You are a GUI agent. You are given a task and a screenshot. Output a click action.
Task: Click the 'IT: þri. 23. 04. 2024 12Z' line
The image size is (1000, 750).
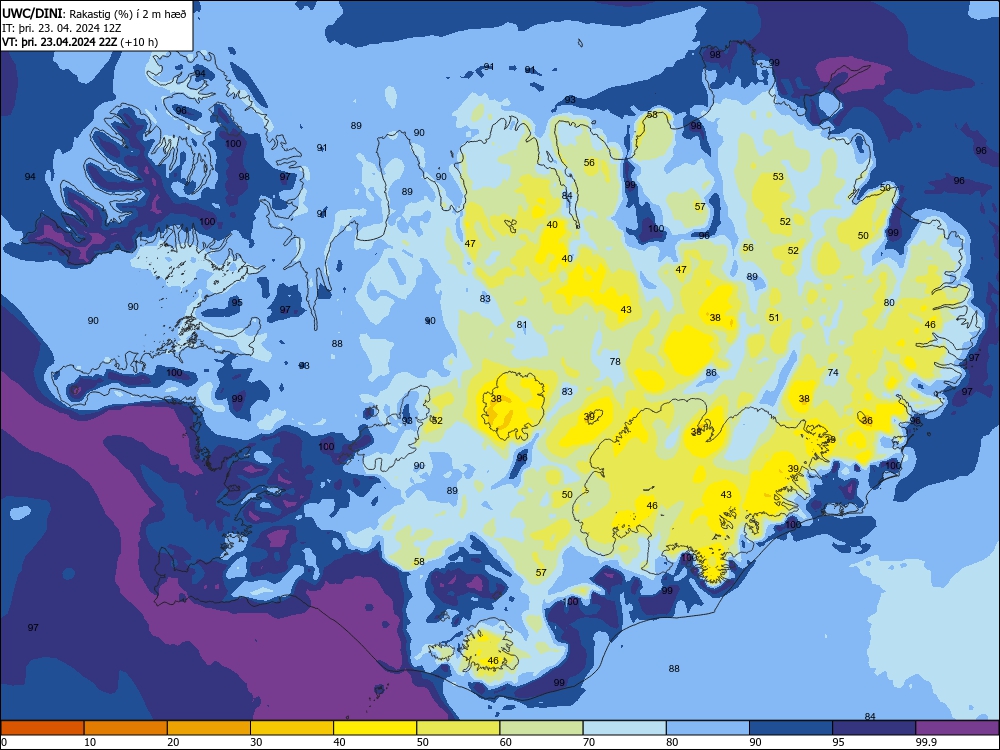click(61, 28)
